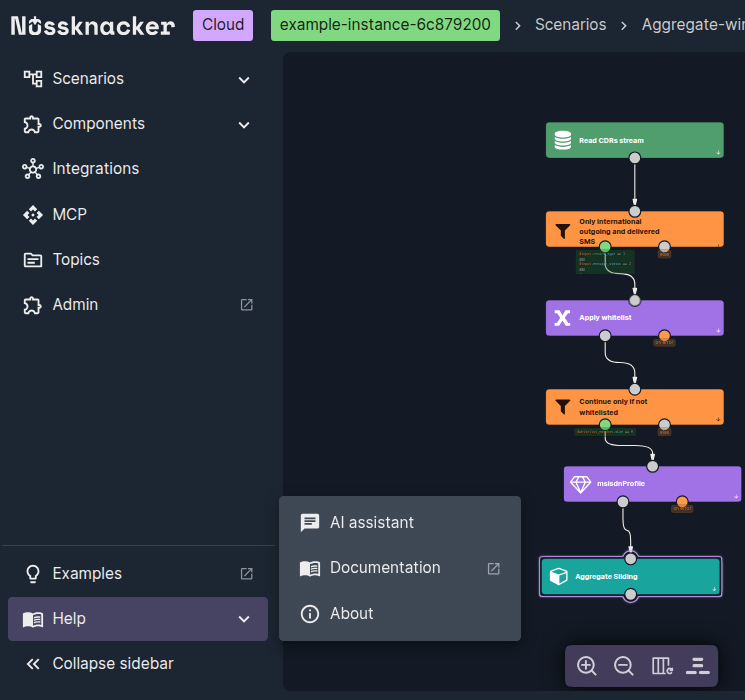Click the Integrations hub icon
The height and width of the screenshot is (700, 745).
click(x=33, y=169)
